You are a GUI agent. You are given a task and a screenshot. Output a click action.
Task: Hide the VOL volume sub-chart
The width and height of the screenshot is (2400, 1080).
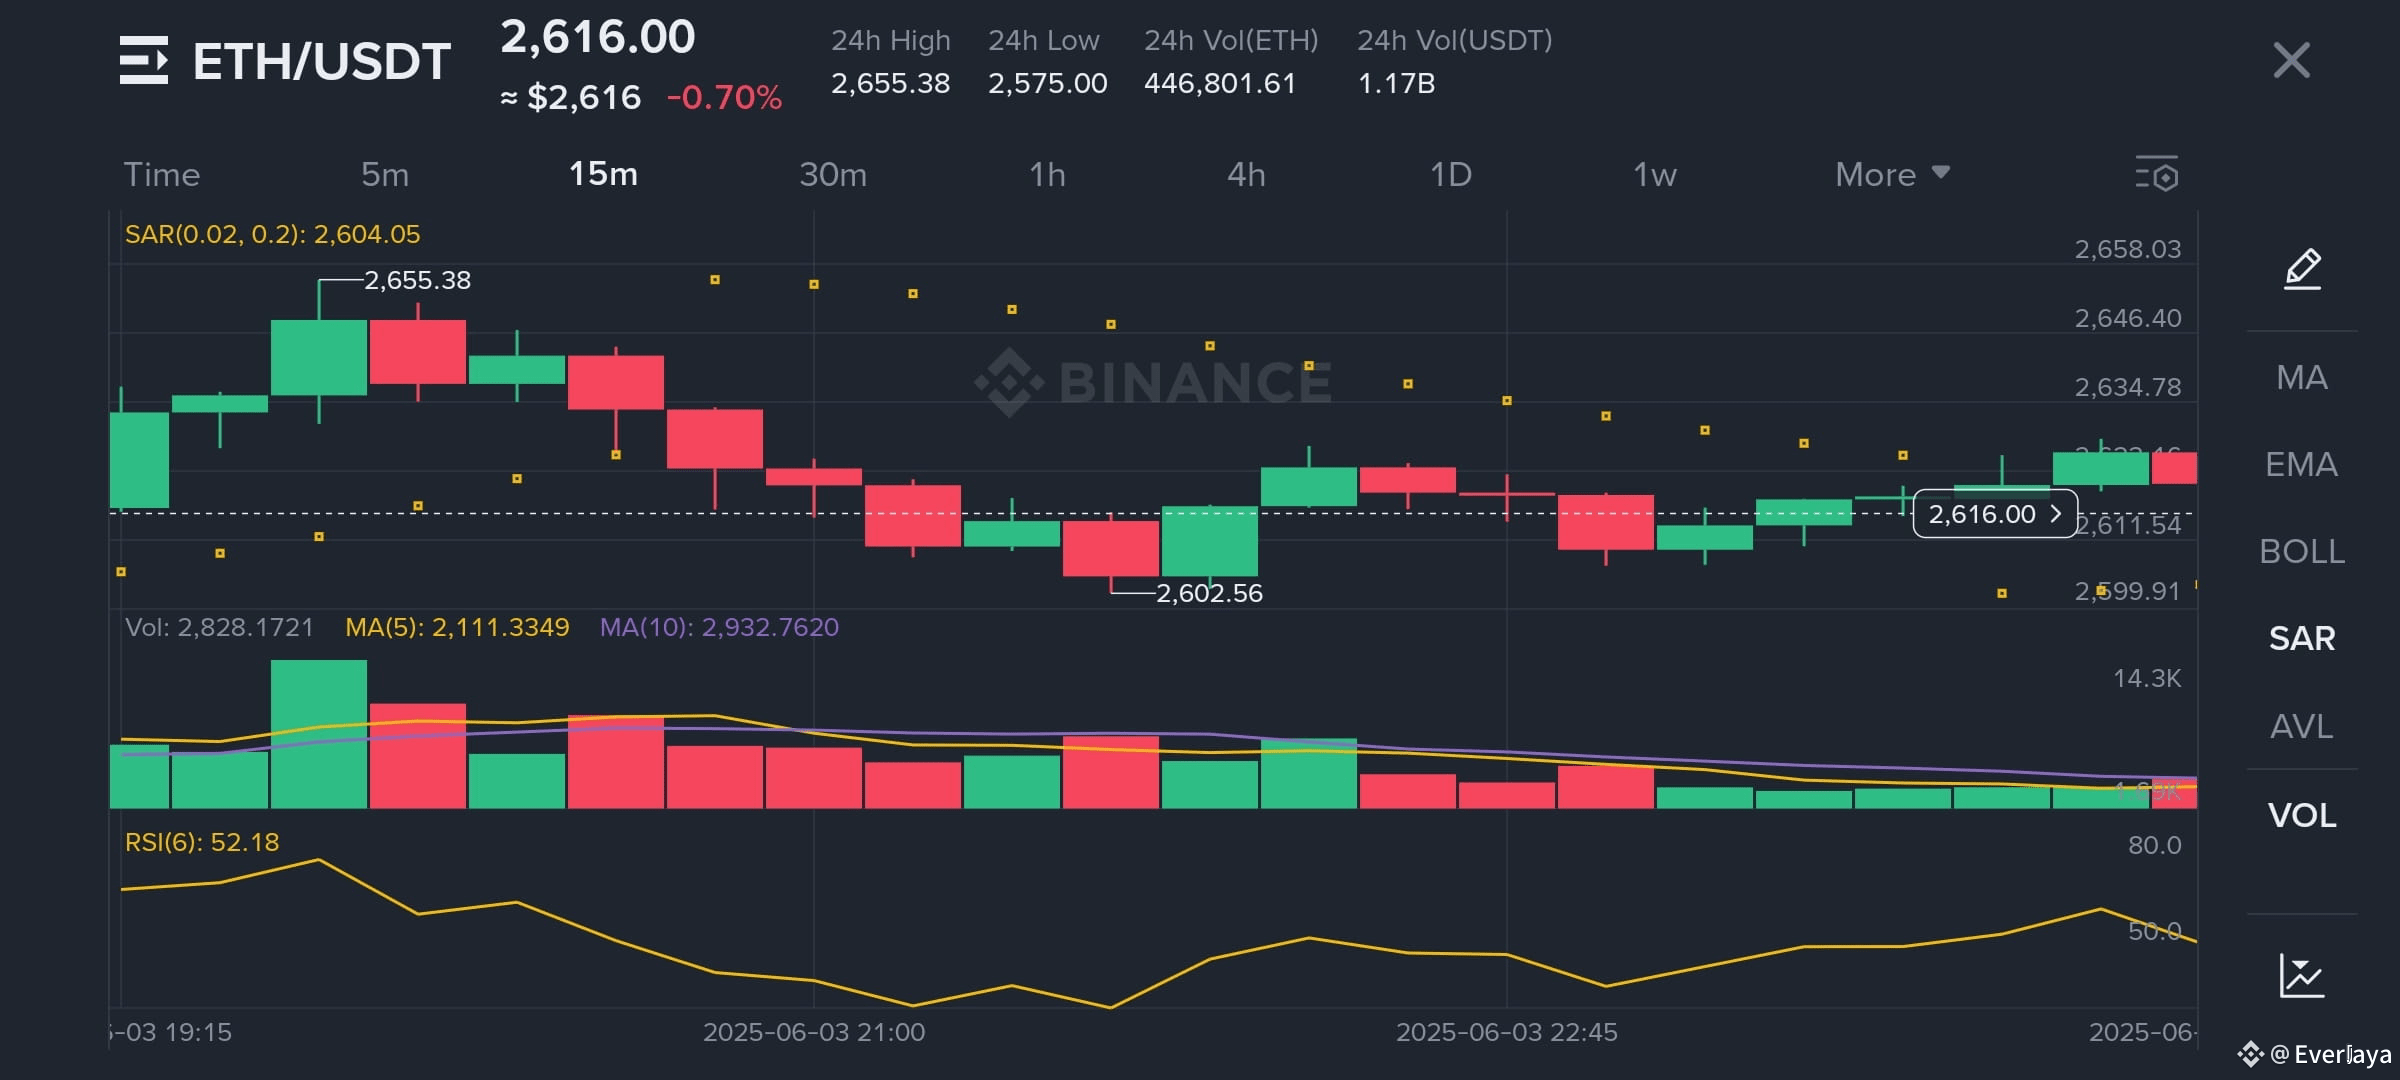click(2301, 816)
